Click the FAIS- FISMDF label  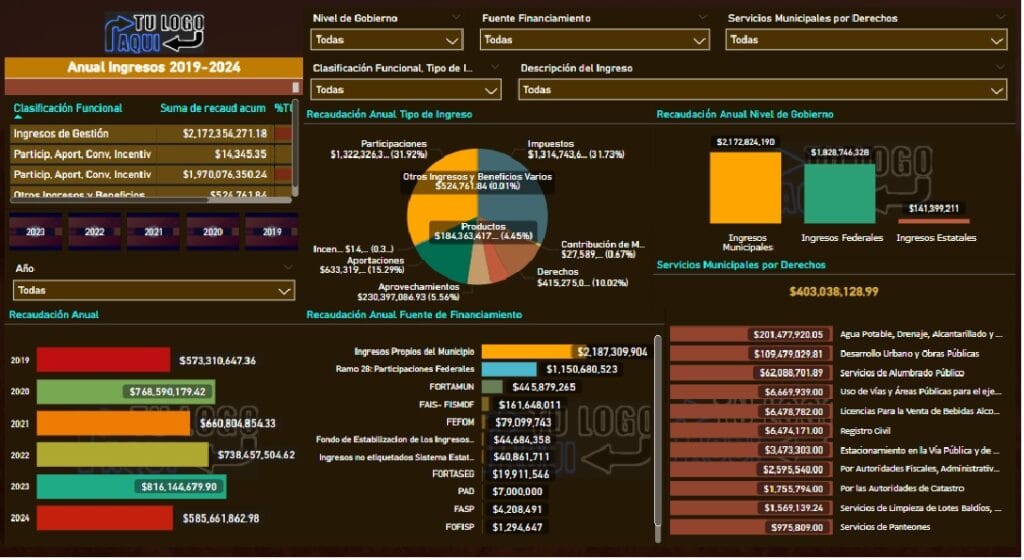447,404
